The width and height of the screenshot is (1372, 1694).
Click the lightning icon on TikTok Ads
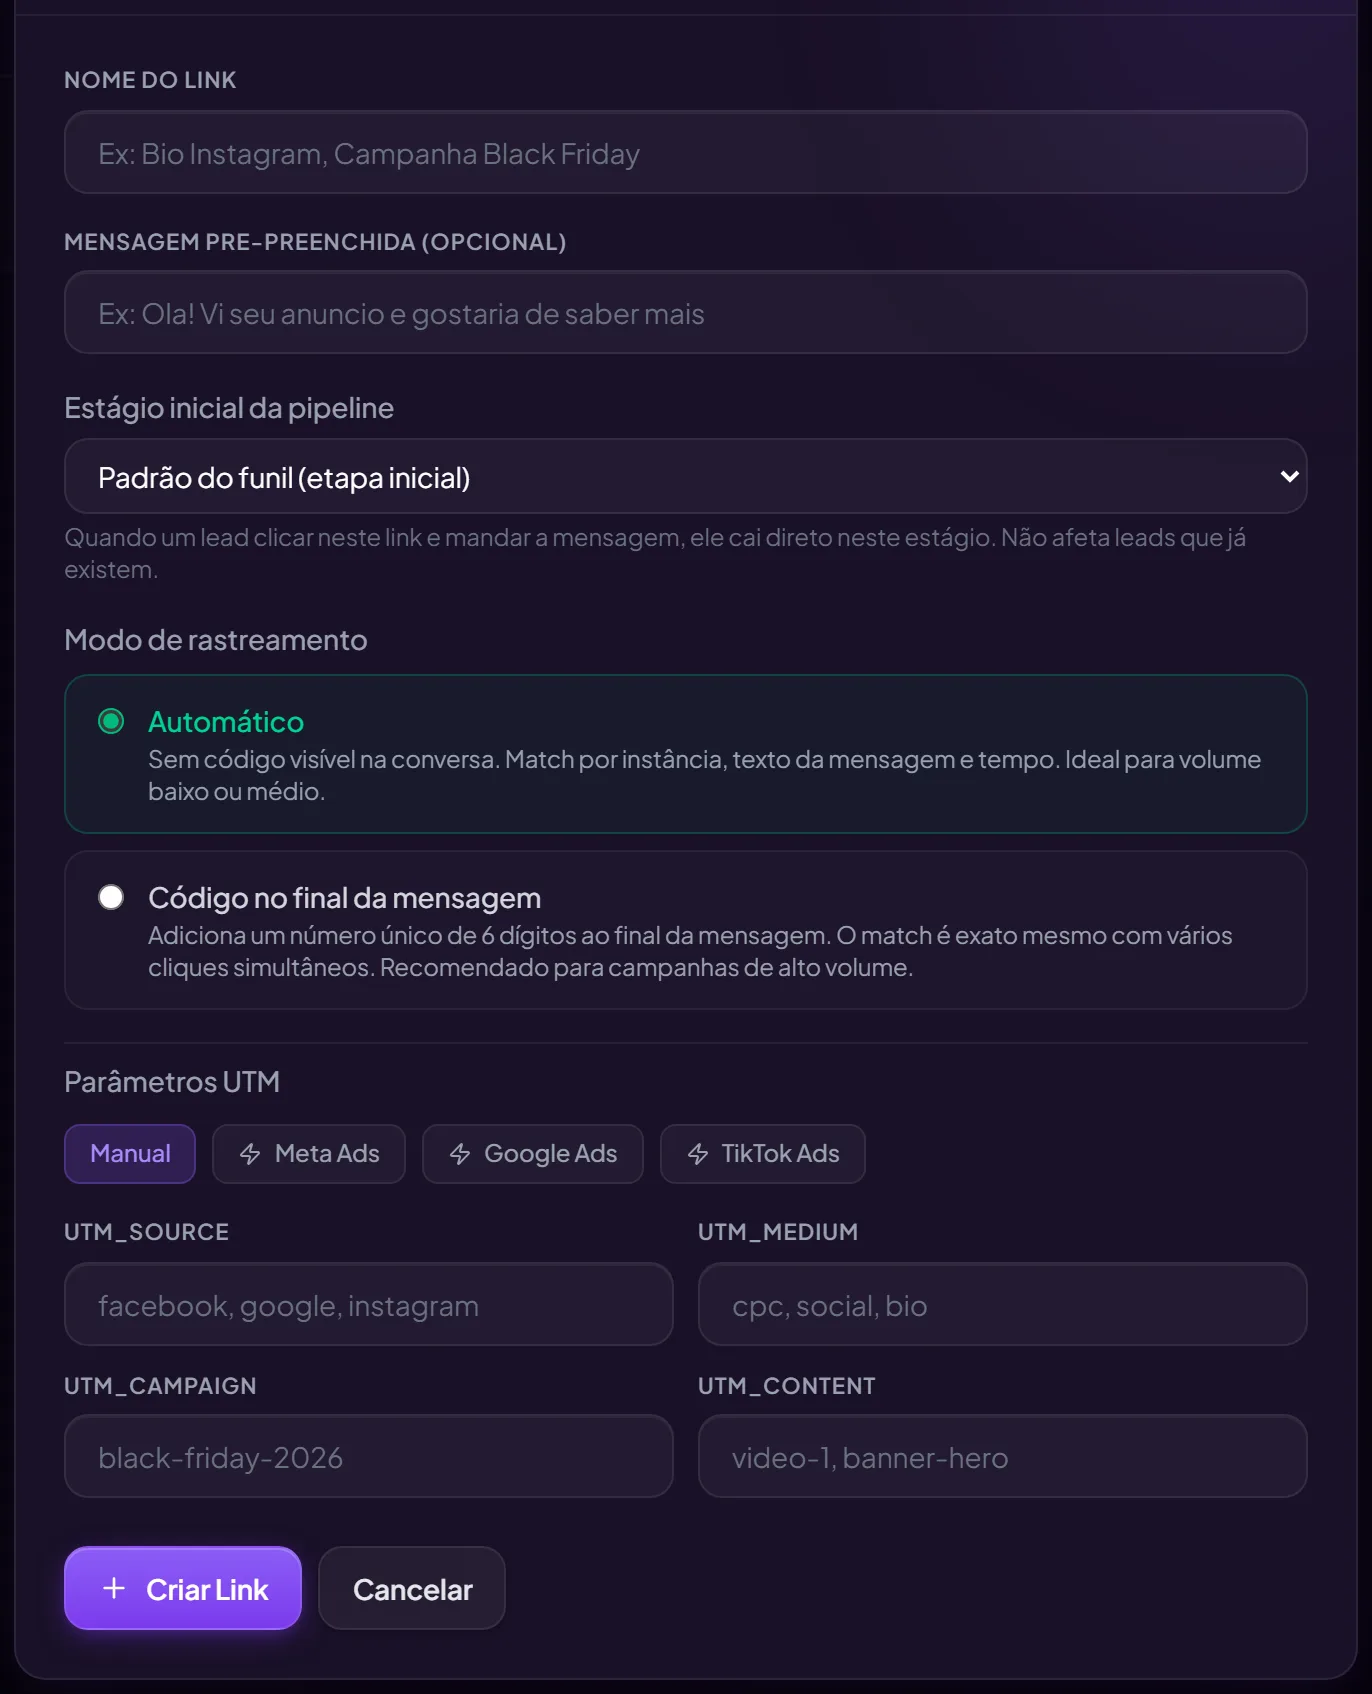click(x=698, y=1154)
